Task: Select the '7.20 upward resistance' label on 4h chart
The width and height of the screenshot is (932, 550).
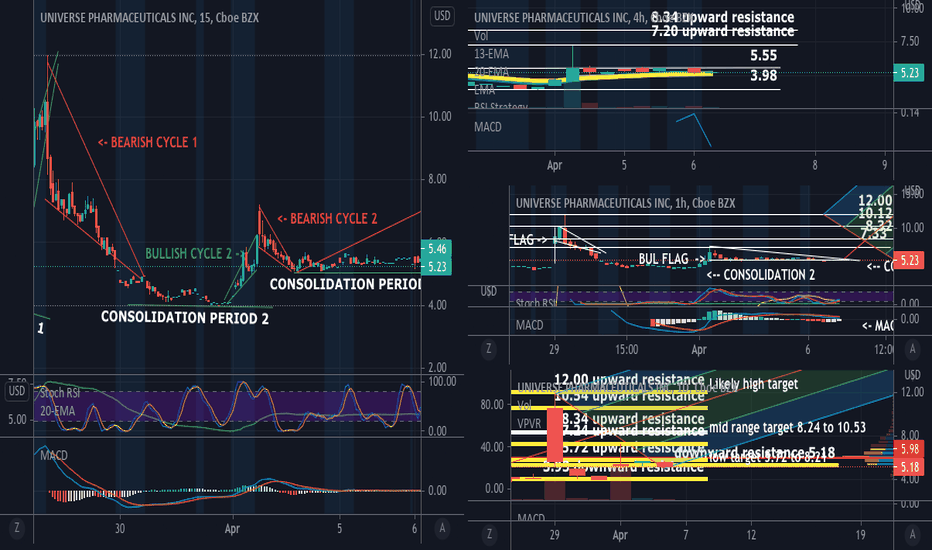Action: [723, 31]
